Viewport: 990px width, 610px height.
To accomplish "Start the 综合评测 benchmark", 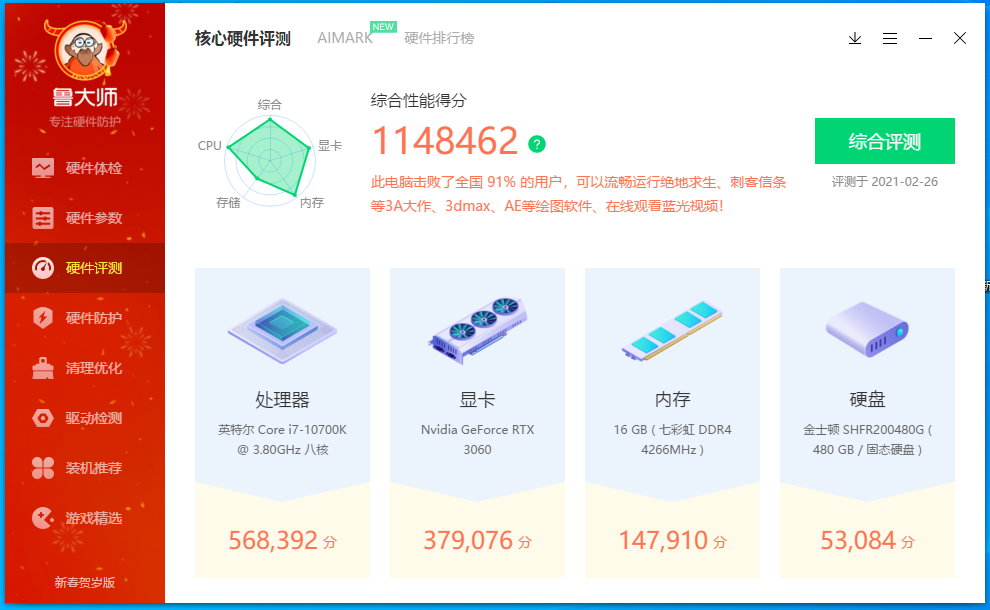I will point(885,141).
